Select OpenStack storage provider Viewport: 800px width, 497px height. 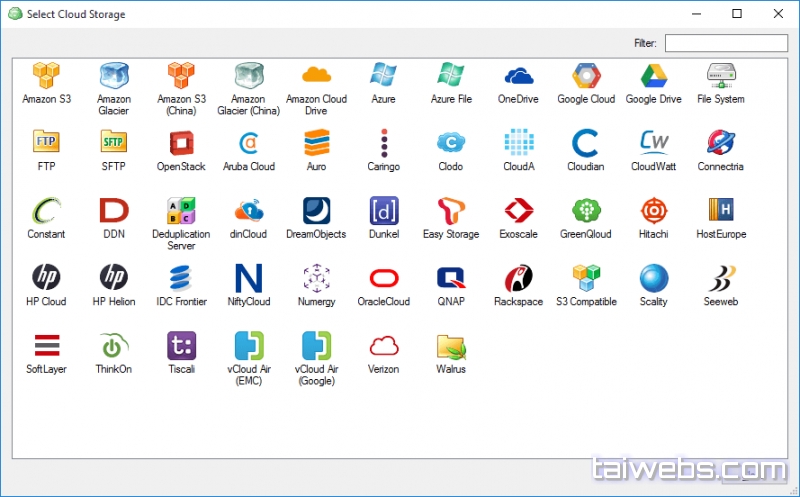click(181, 143)
